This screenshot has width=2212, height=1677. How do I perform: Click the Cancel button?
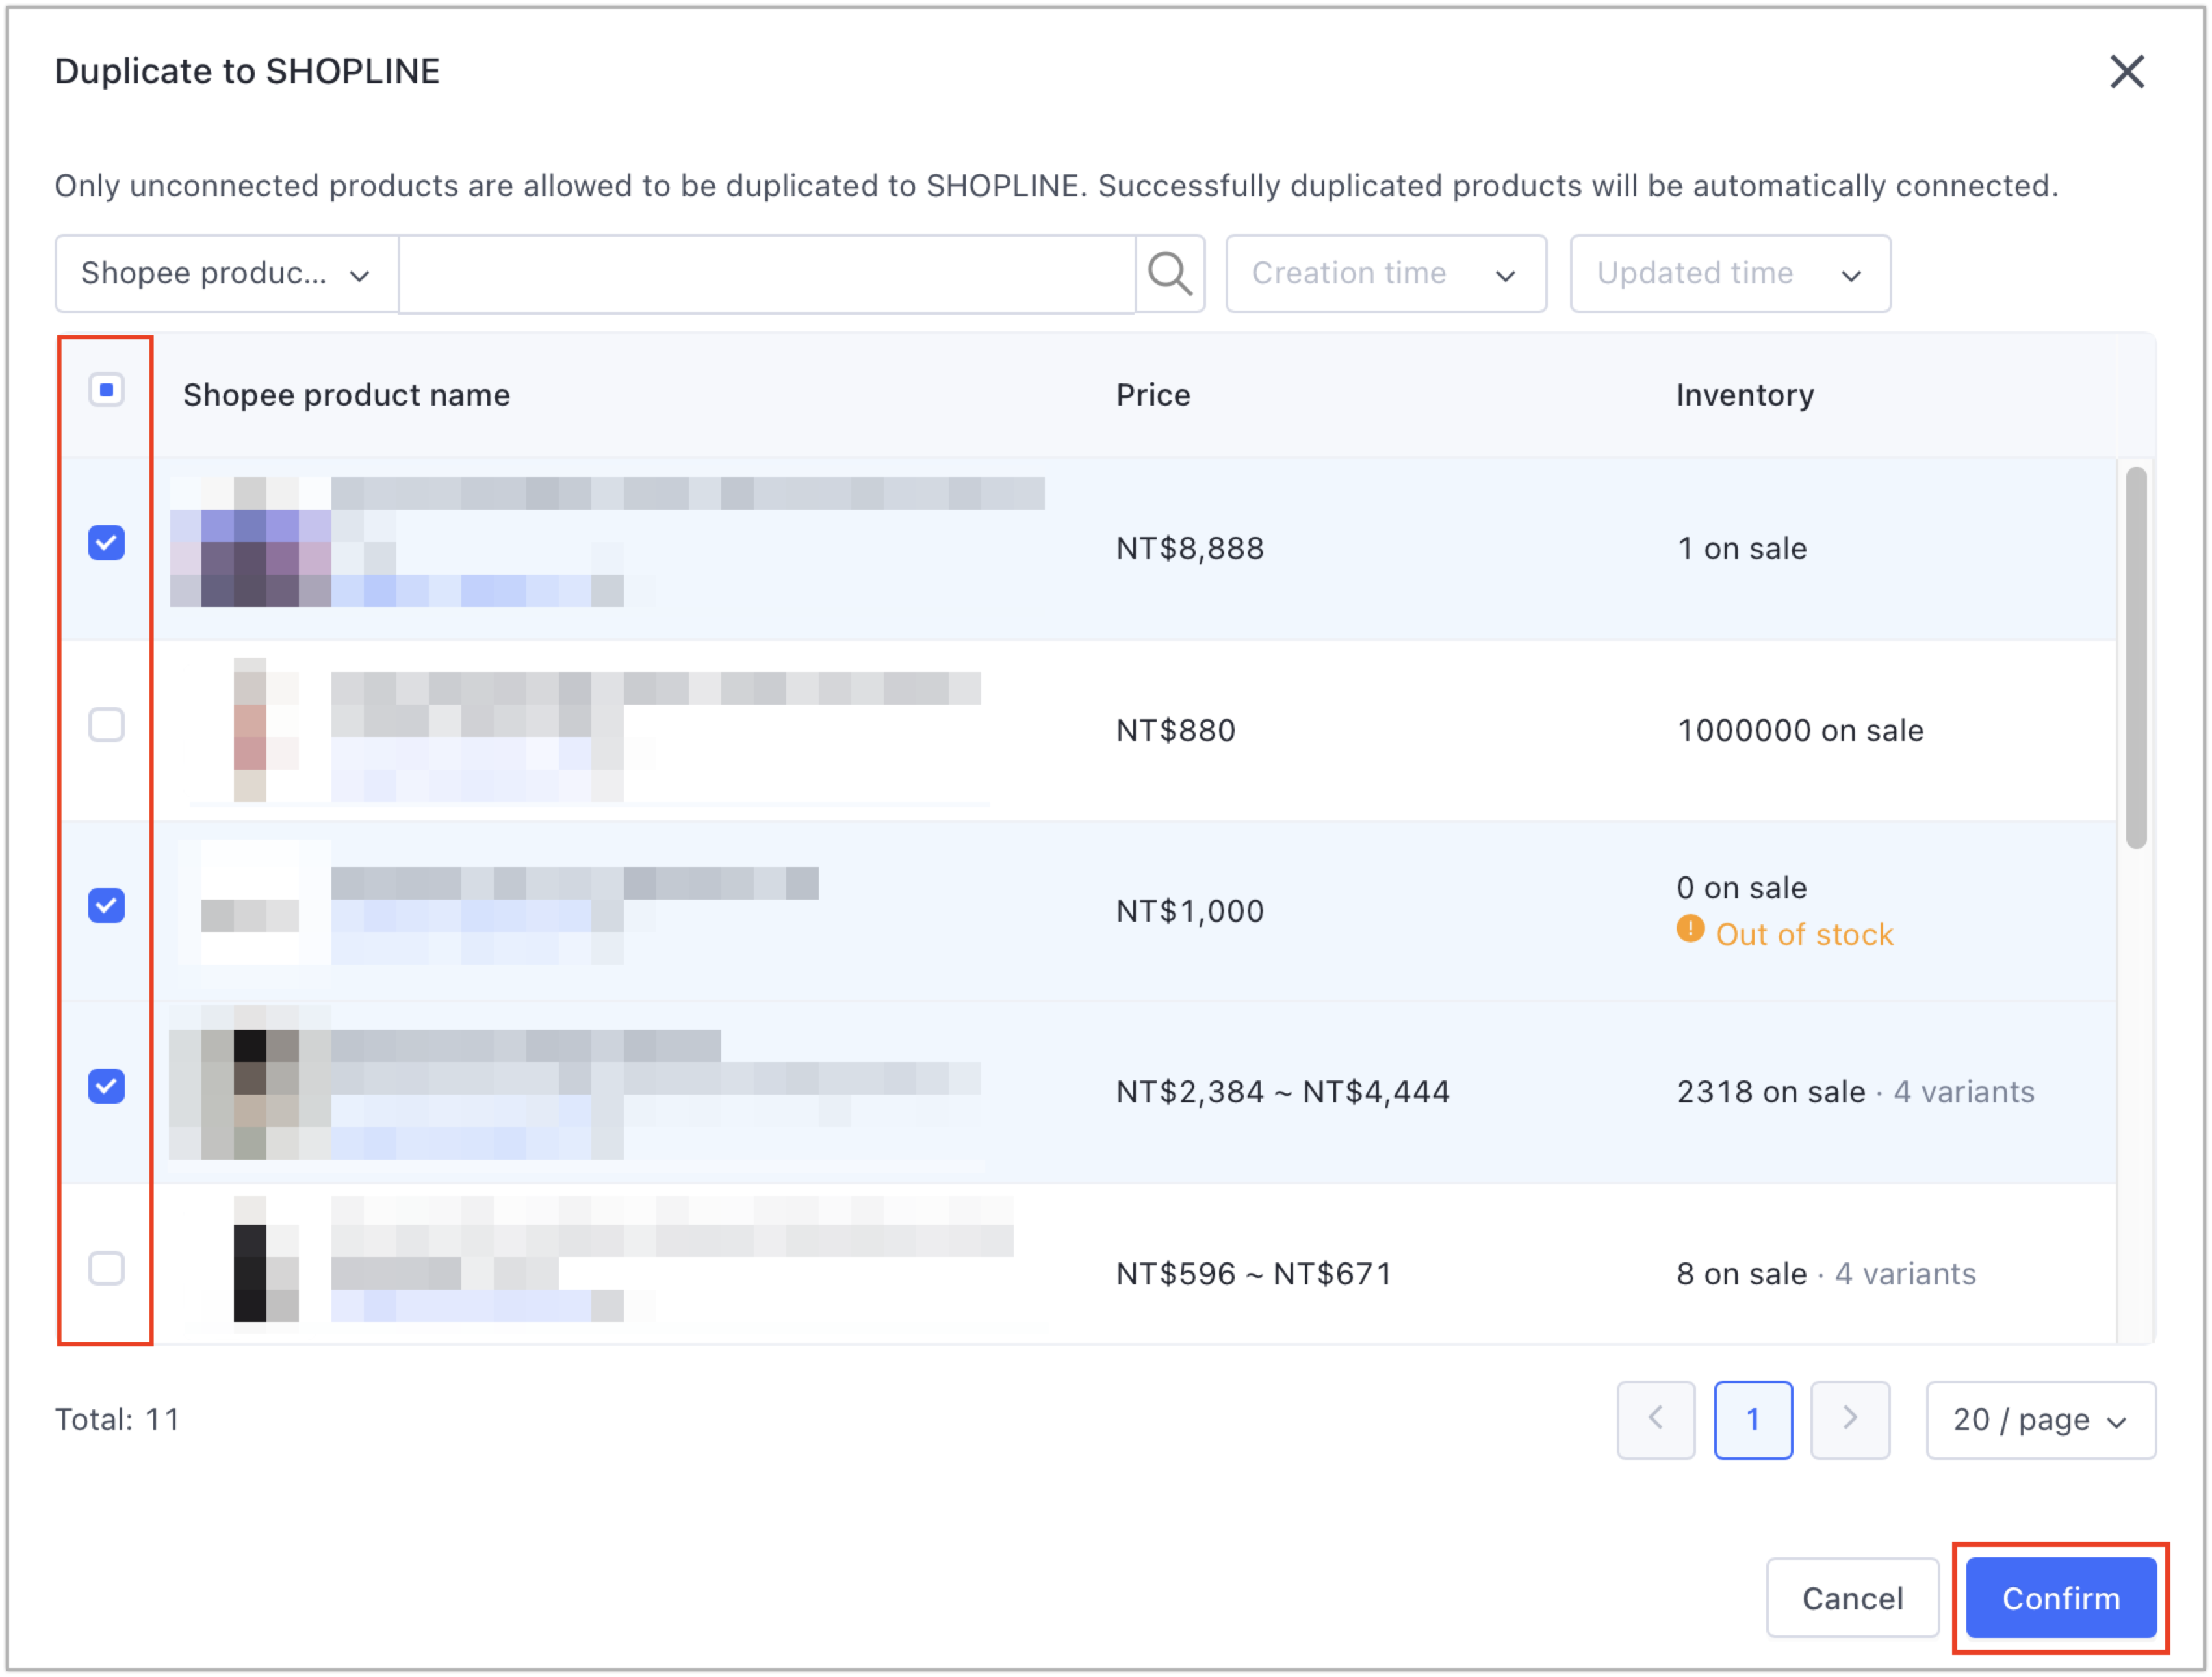[x=1852, y=1598]
